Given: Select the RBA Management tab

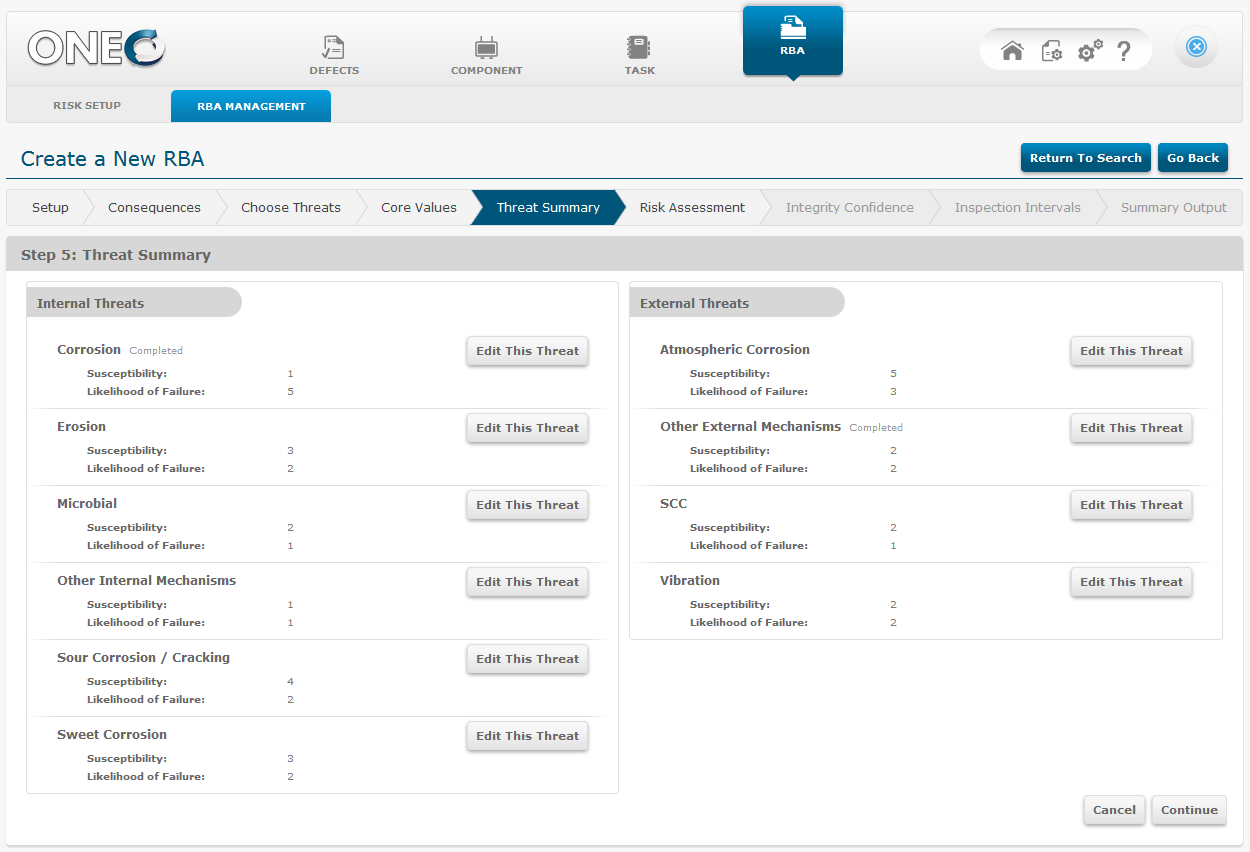Looking at the screenshot, I should [251, 106].
